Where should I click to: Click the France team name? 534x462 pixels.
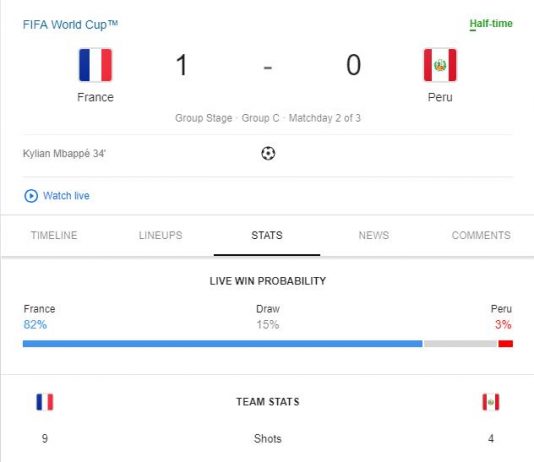tap(95, 97)
